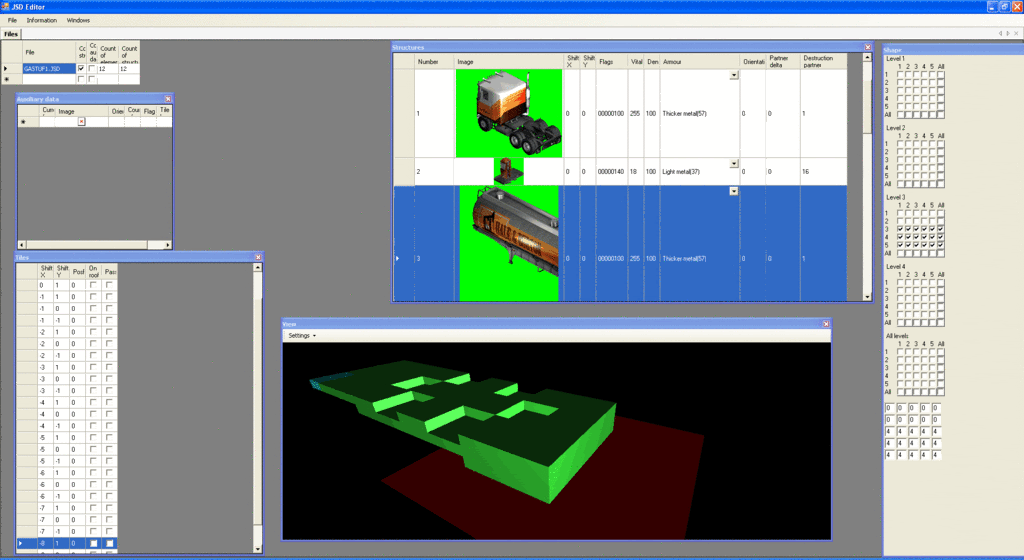Image resolution: width=1024 pixels, height=560 pixels.
Task: Select the GASTUF1.JSD file cell
Action: [48, 69]
